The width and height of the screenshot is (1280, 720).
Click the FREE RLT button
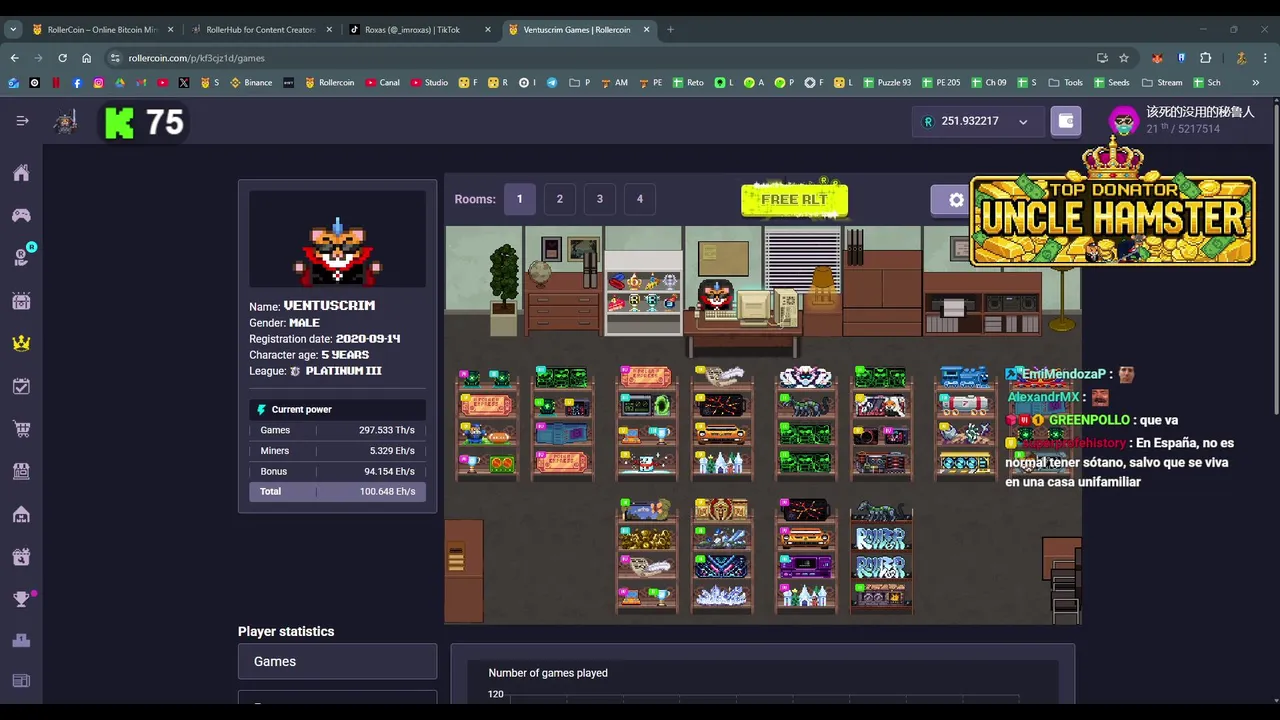click(795, 200)
